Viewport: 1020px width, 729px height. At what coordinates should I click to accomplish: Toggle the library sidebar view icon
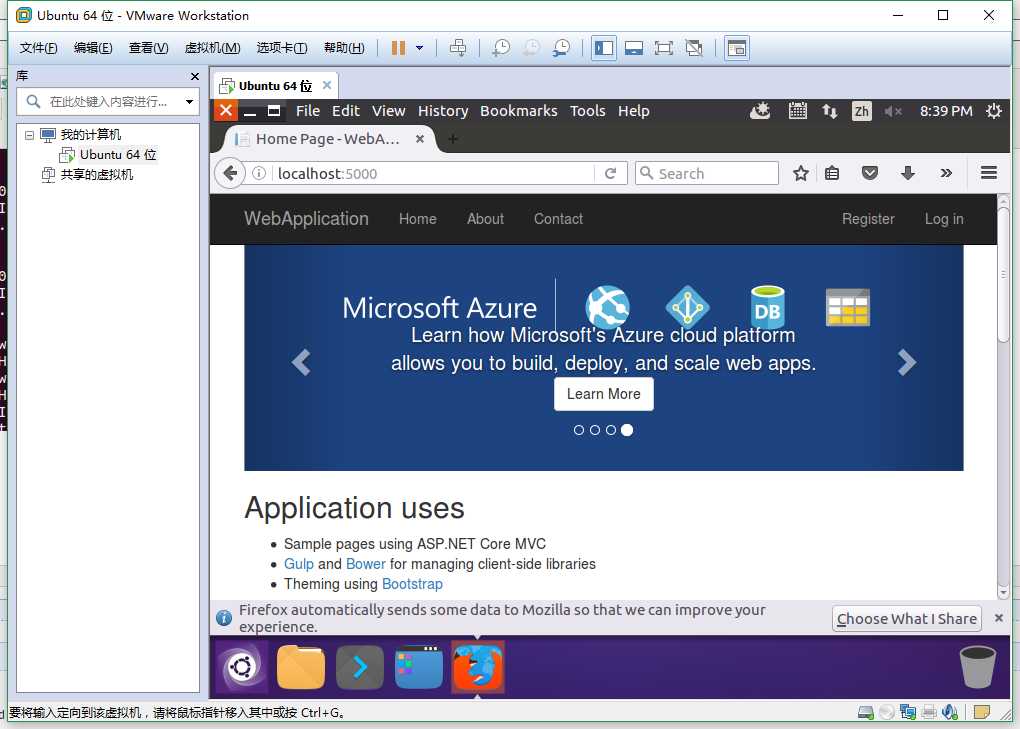click(x=604, y=47)
